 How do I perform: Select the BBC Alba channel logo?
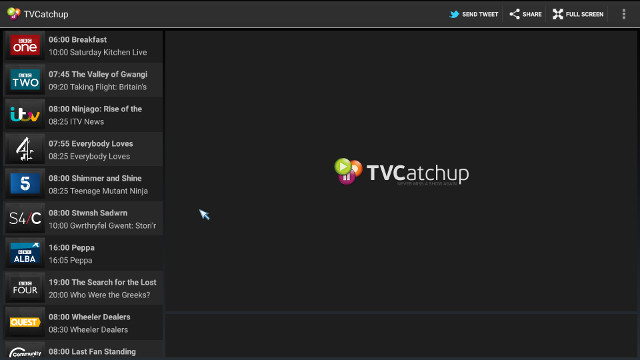25,253
